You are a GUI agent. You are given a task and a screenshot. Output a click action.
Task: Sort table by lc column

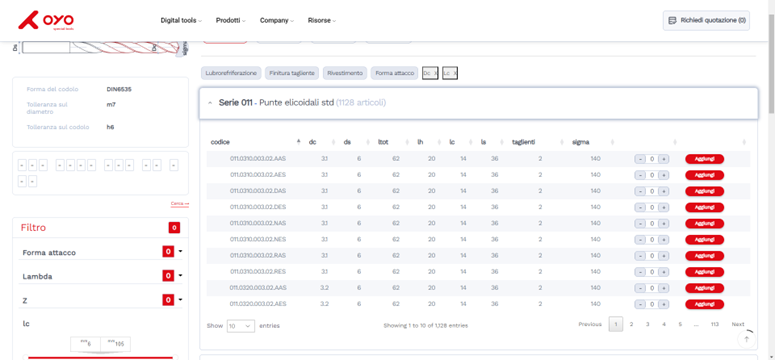pos(470,142)
